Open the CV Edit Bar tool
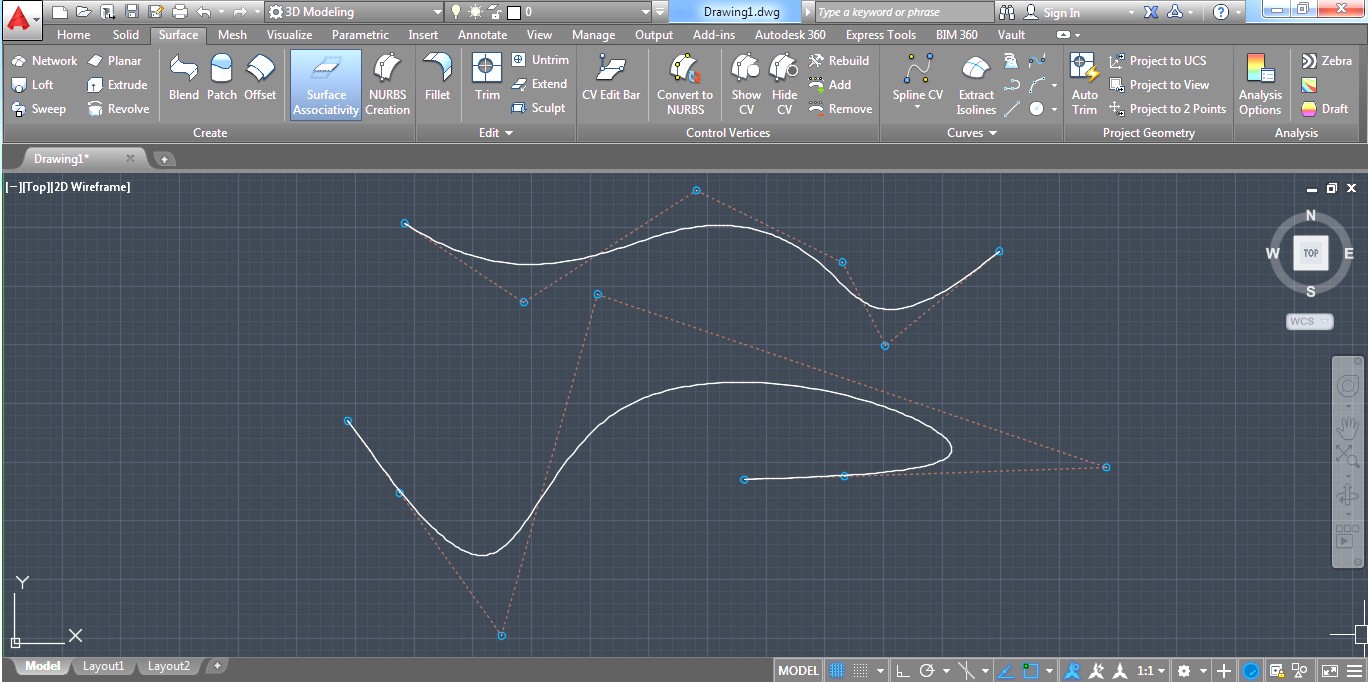This screenshot has width=1368, height=682. point(611,78)
